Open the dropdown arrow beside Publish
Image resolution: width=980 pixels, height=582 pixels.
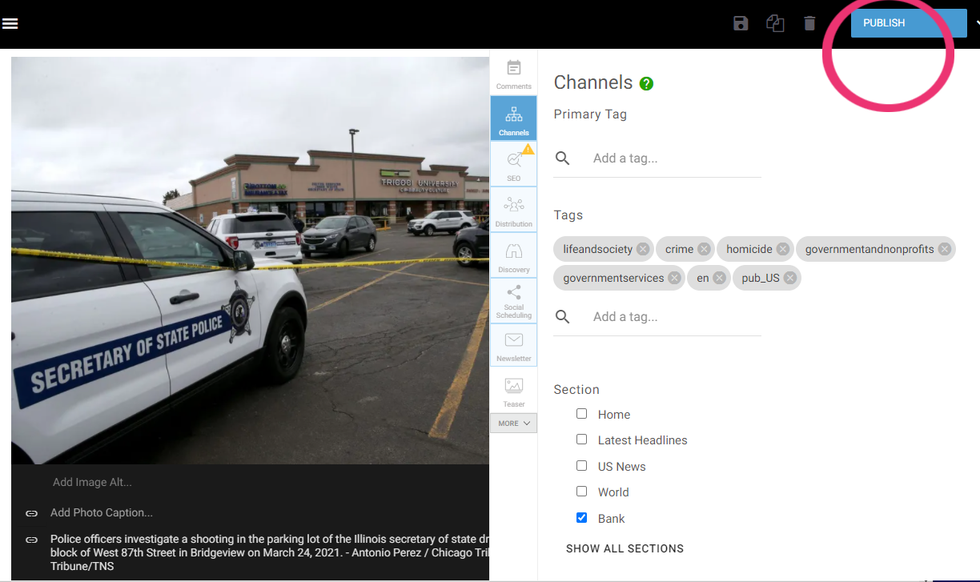coord(976,23)
